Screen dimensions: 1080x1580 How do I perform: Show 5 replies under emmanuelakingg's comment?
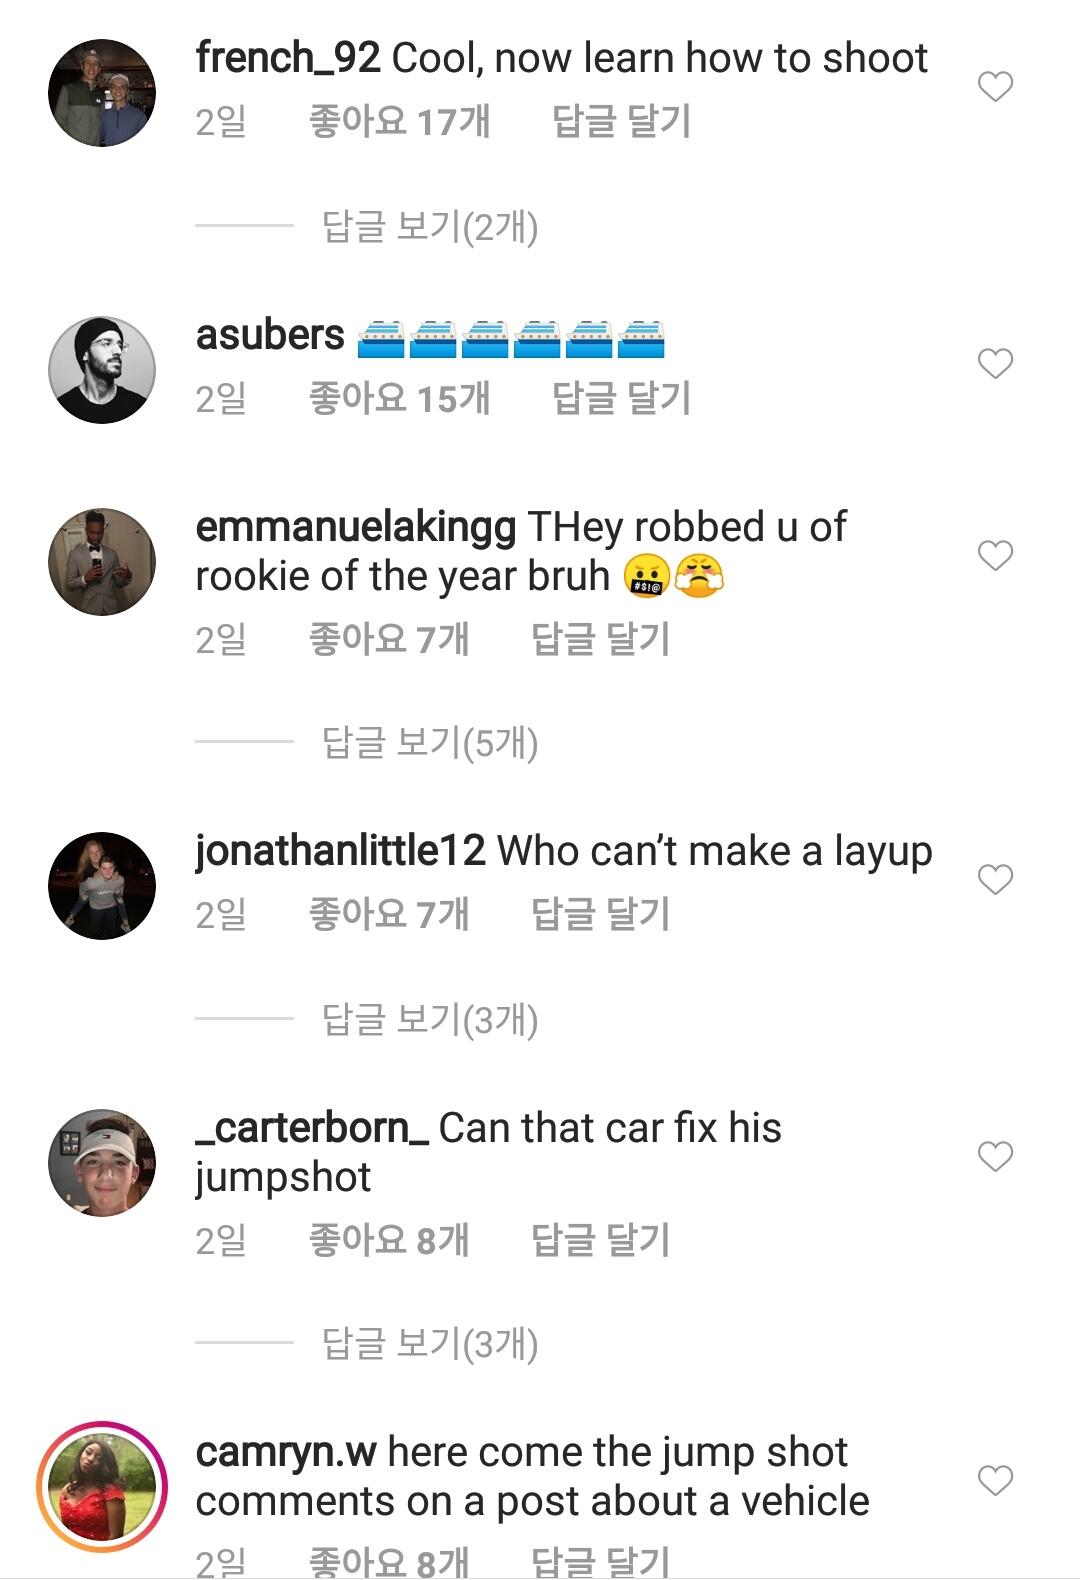click(430, 743)
